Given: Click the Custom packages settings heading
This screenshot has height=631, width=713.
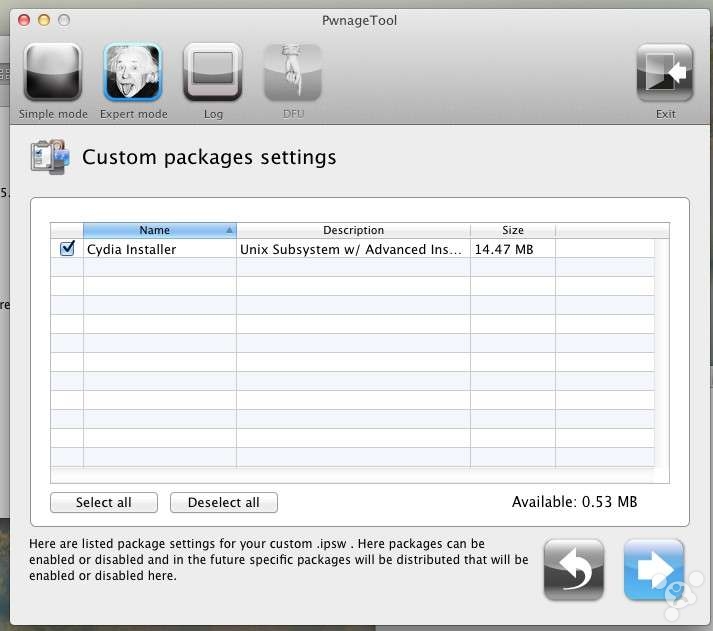Looking at the screenshot, I should (209, 157).
